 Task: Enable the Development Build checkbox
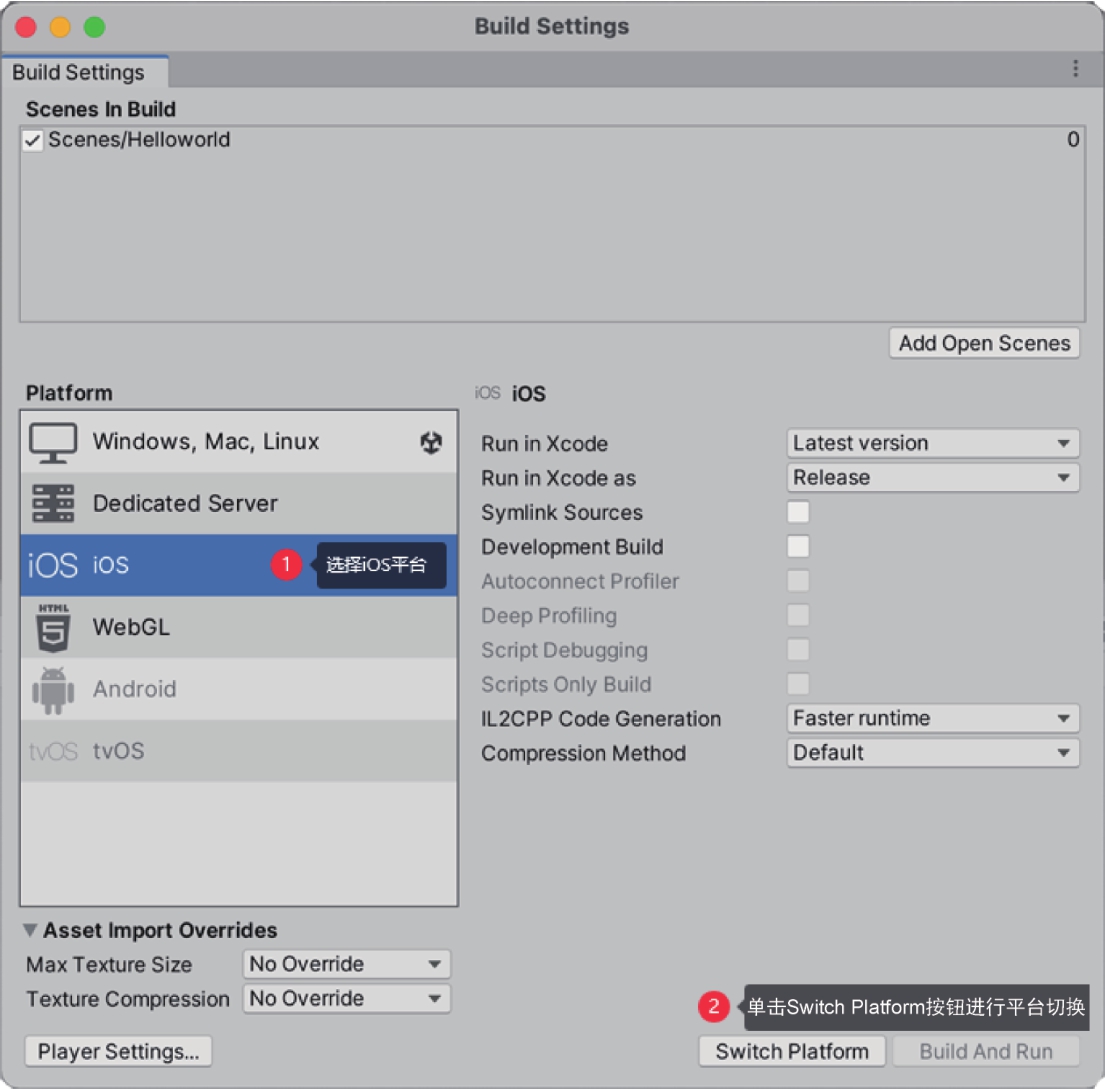click(798, 546)
